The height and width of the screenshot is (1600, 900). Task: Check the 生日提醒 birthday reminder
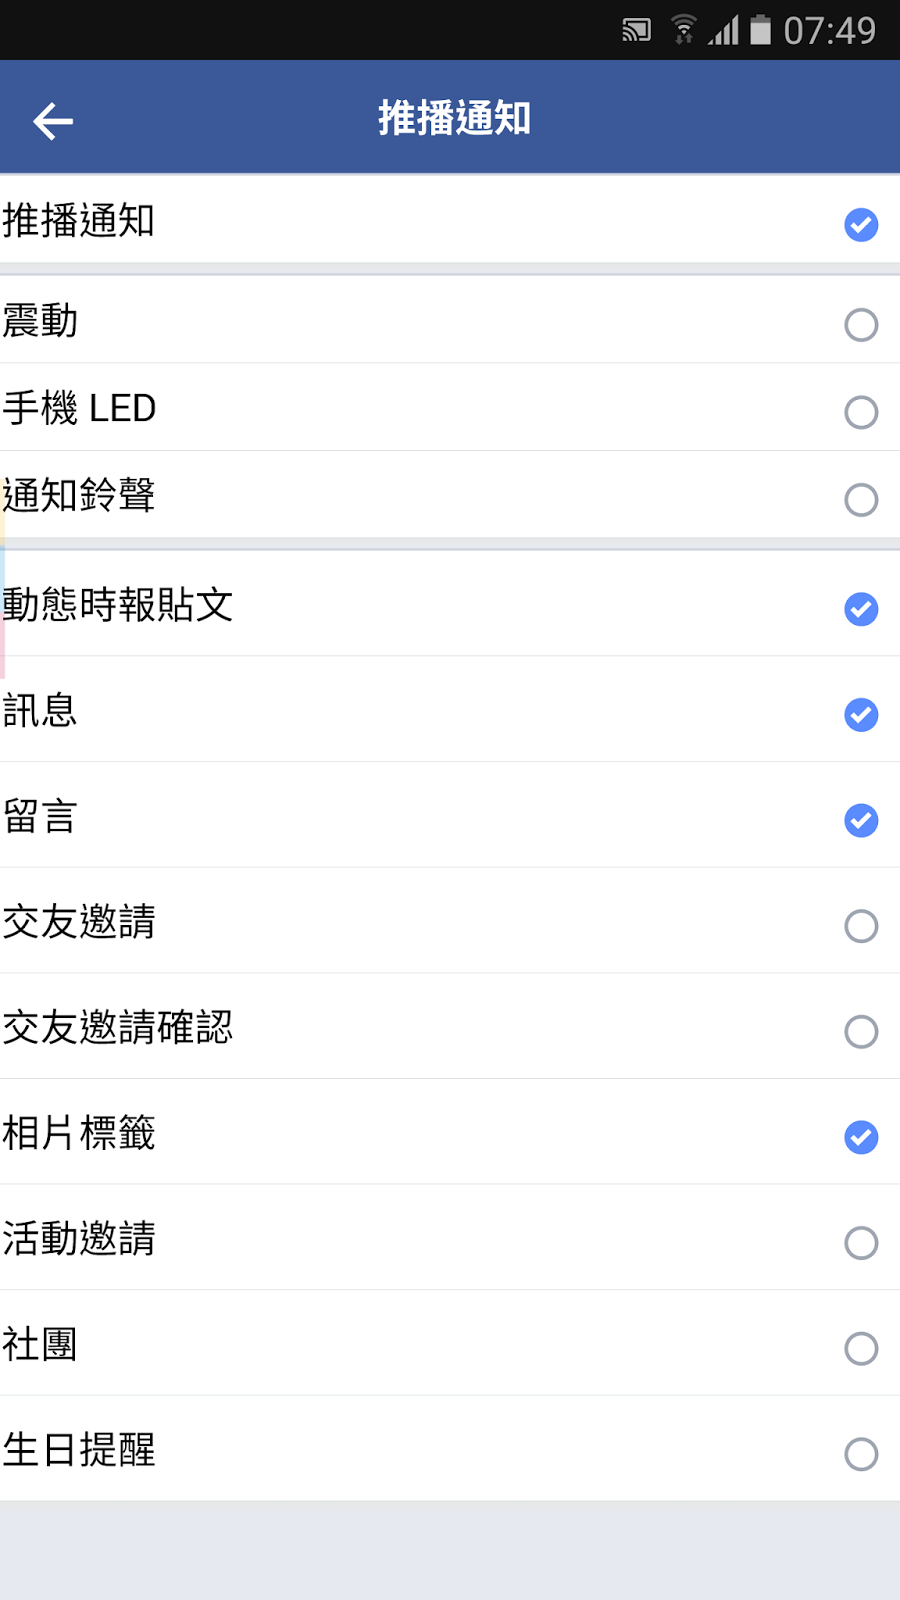coord(861,1454)
